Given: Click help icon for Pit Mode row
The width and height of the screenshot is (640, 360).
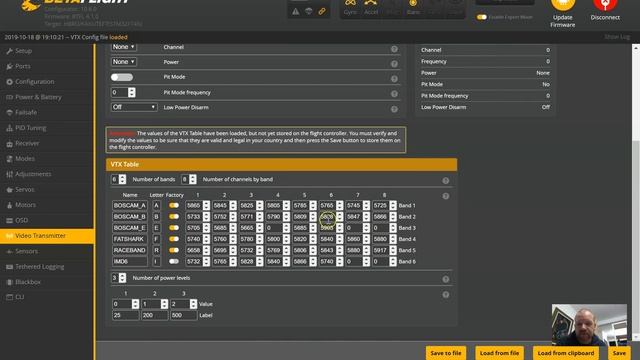Looking at the screenshot, I should (394, 79).
